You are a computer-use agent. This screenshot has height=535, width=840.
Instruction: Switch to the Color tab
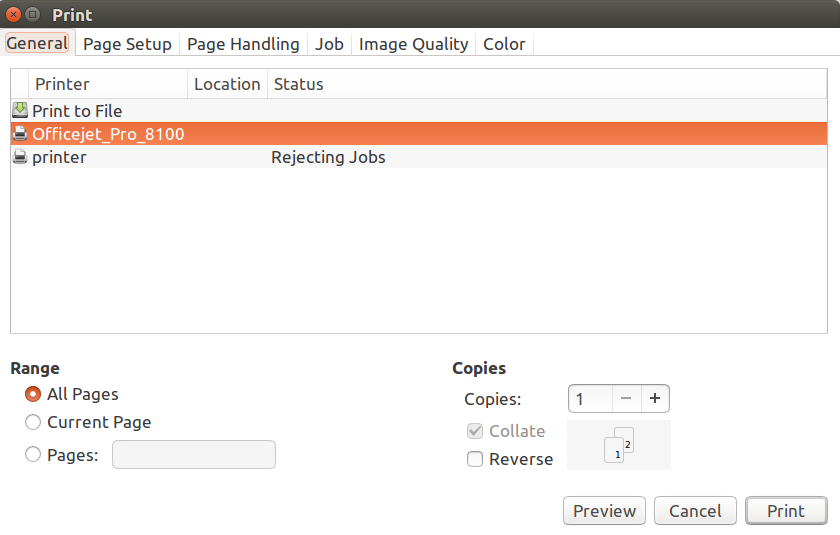504,44
